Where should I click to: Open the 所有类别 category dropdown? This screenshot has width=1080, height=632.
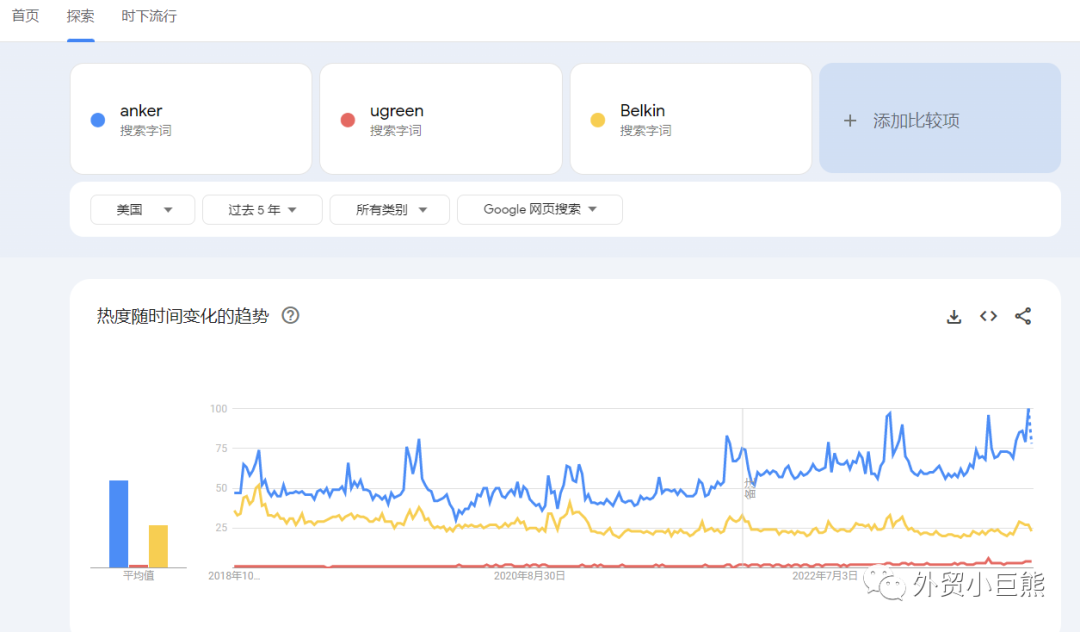[x=389, y=209]
